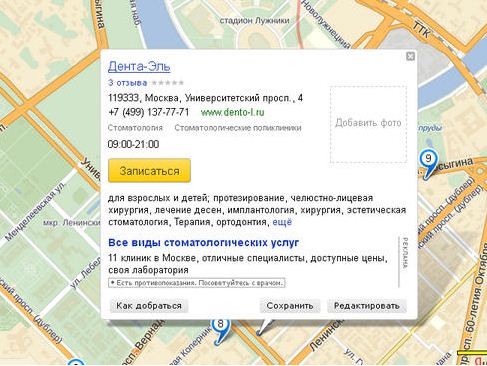Click the Сохранить button
This screenshot has width=487, height=366.
pyautogui.click(x=290, y=306)
